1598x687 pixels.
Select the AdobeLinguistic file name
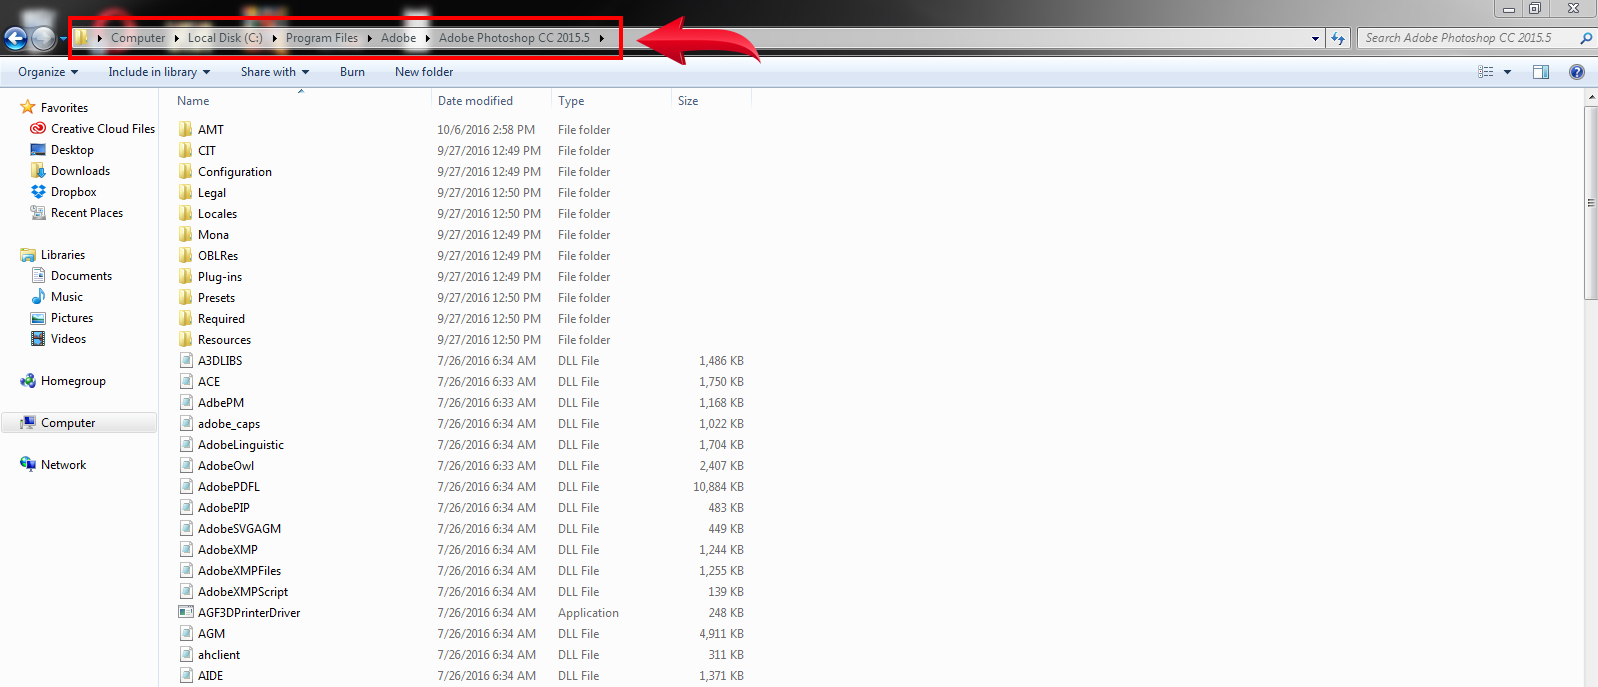click(241, 445)
